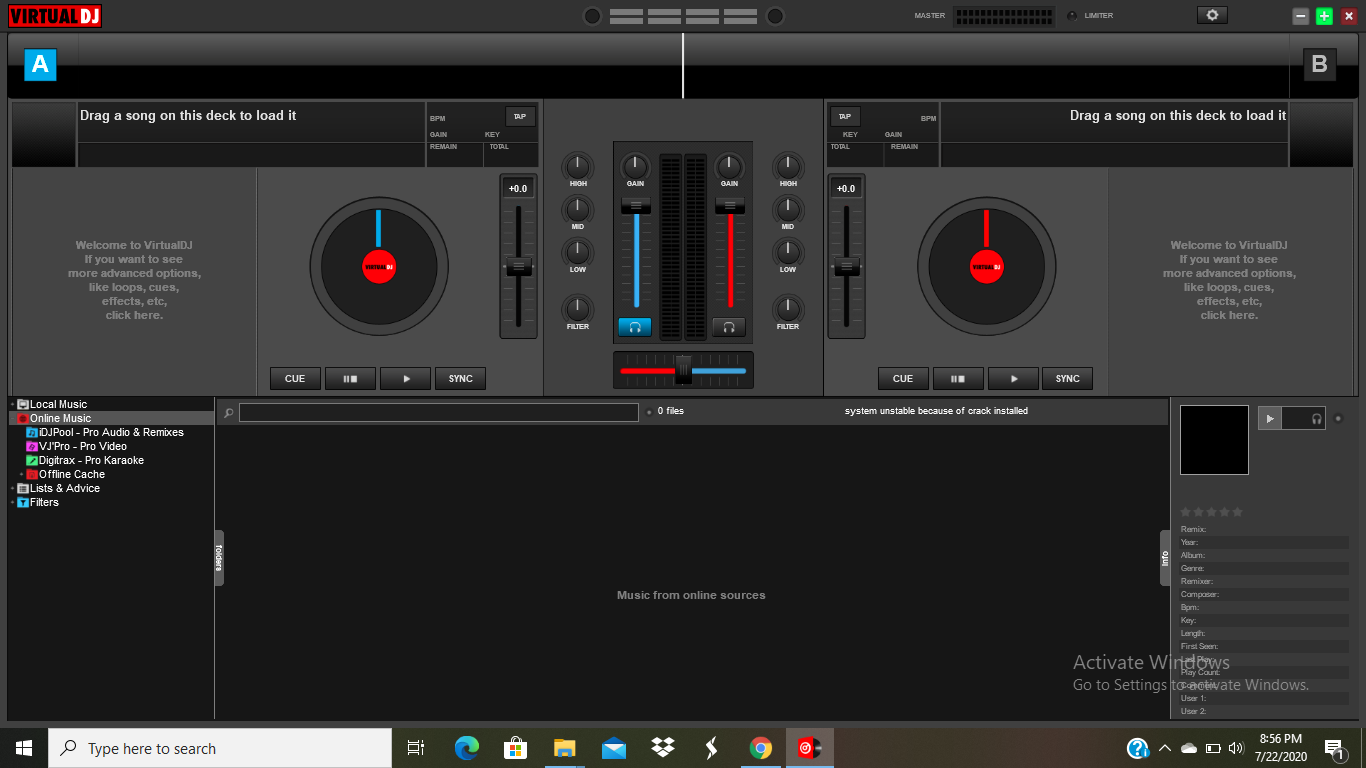Tap BPM button on deck B

tap(845, 116)
